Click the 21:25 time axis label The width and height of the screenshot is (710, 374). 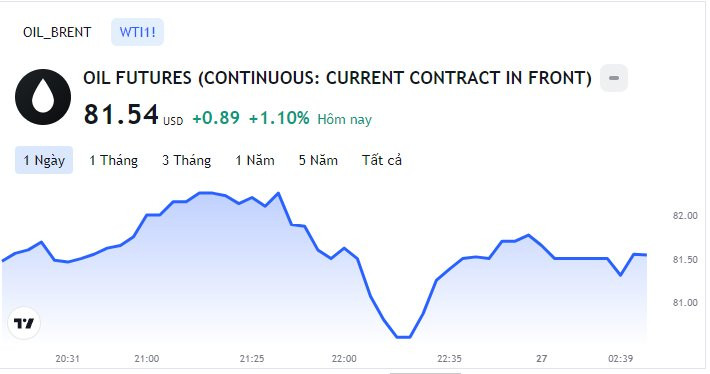252,359
